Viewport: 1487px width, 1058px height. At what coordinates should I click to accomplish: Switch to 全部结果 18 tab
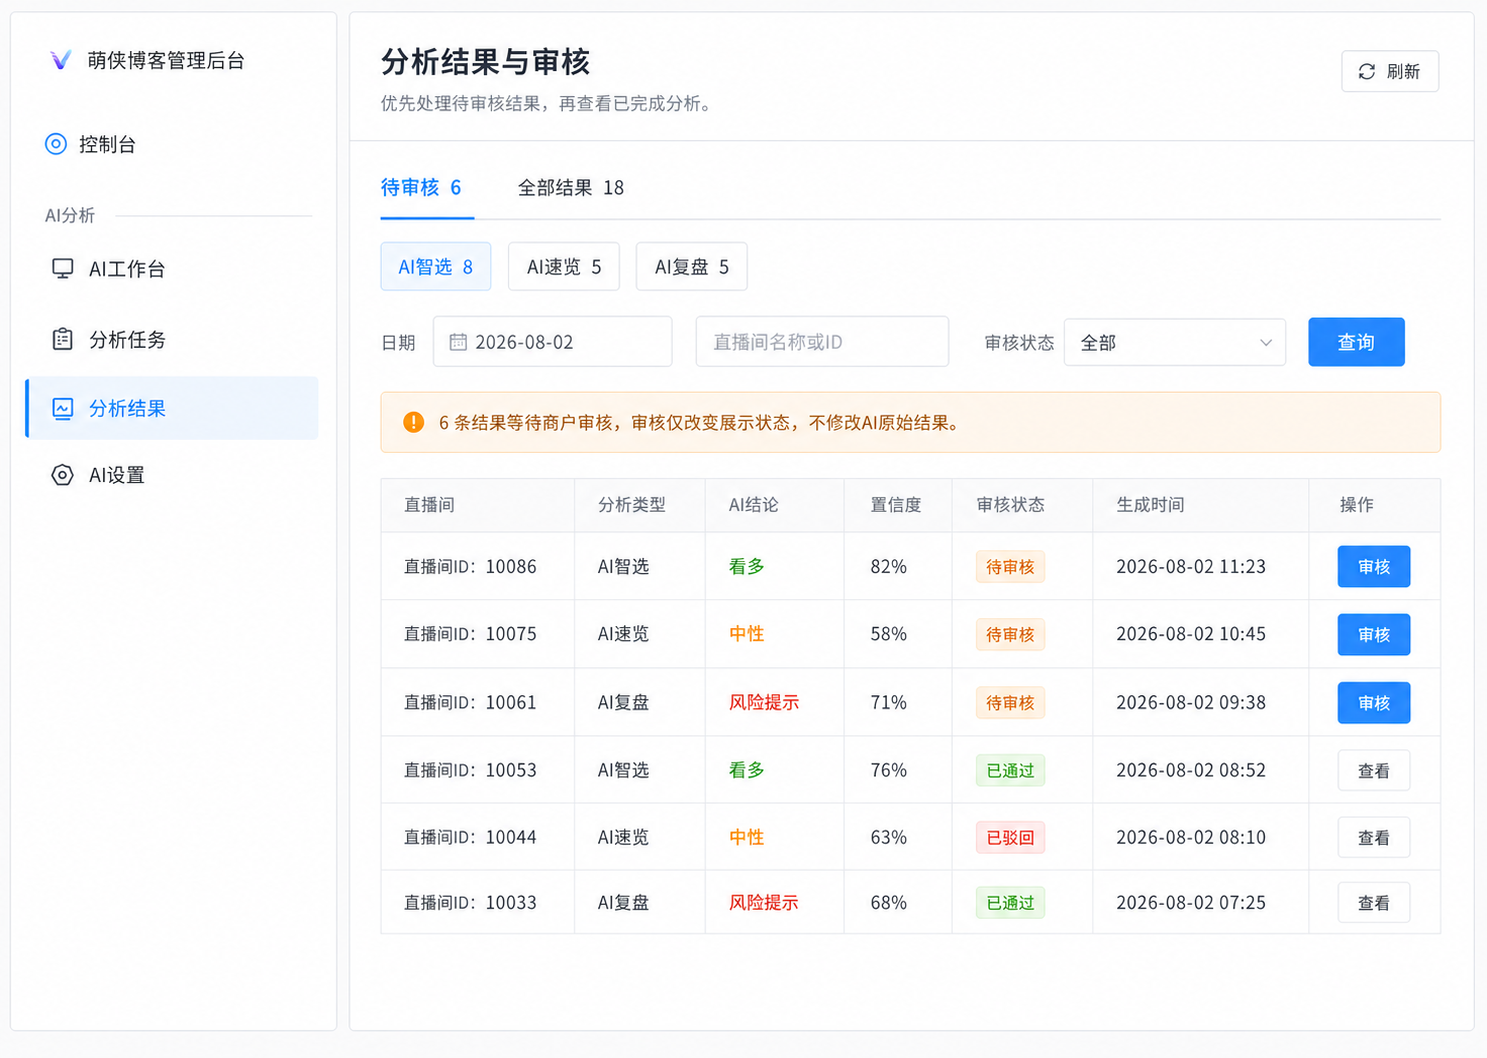coord(570,188)
